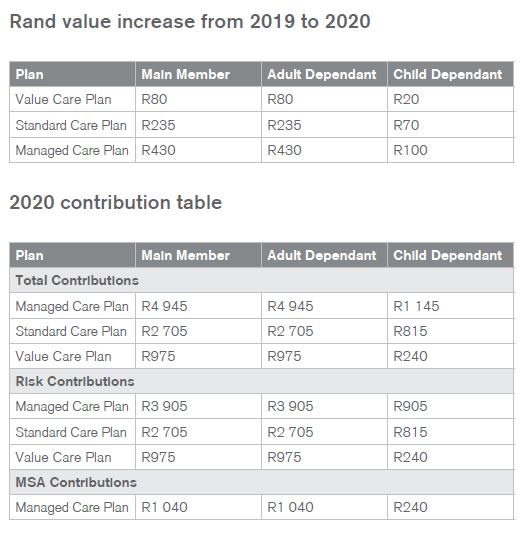Screen dimensions: 520x534
Task: Click the Total Contributions section row
Action: pos(262,280)
